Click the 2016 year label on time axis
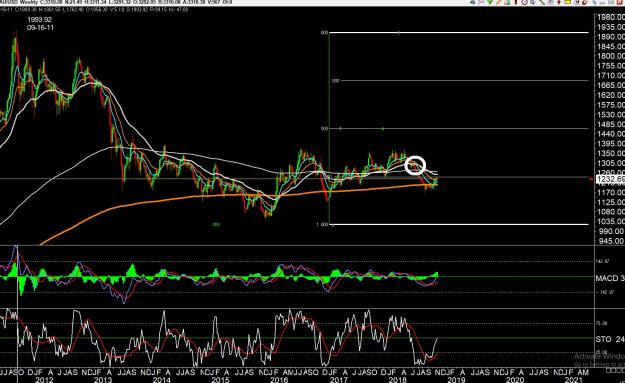Image resolution: width=625 pixels, height=383 pixels. tap(279, 379)
